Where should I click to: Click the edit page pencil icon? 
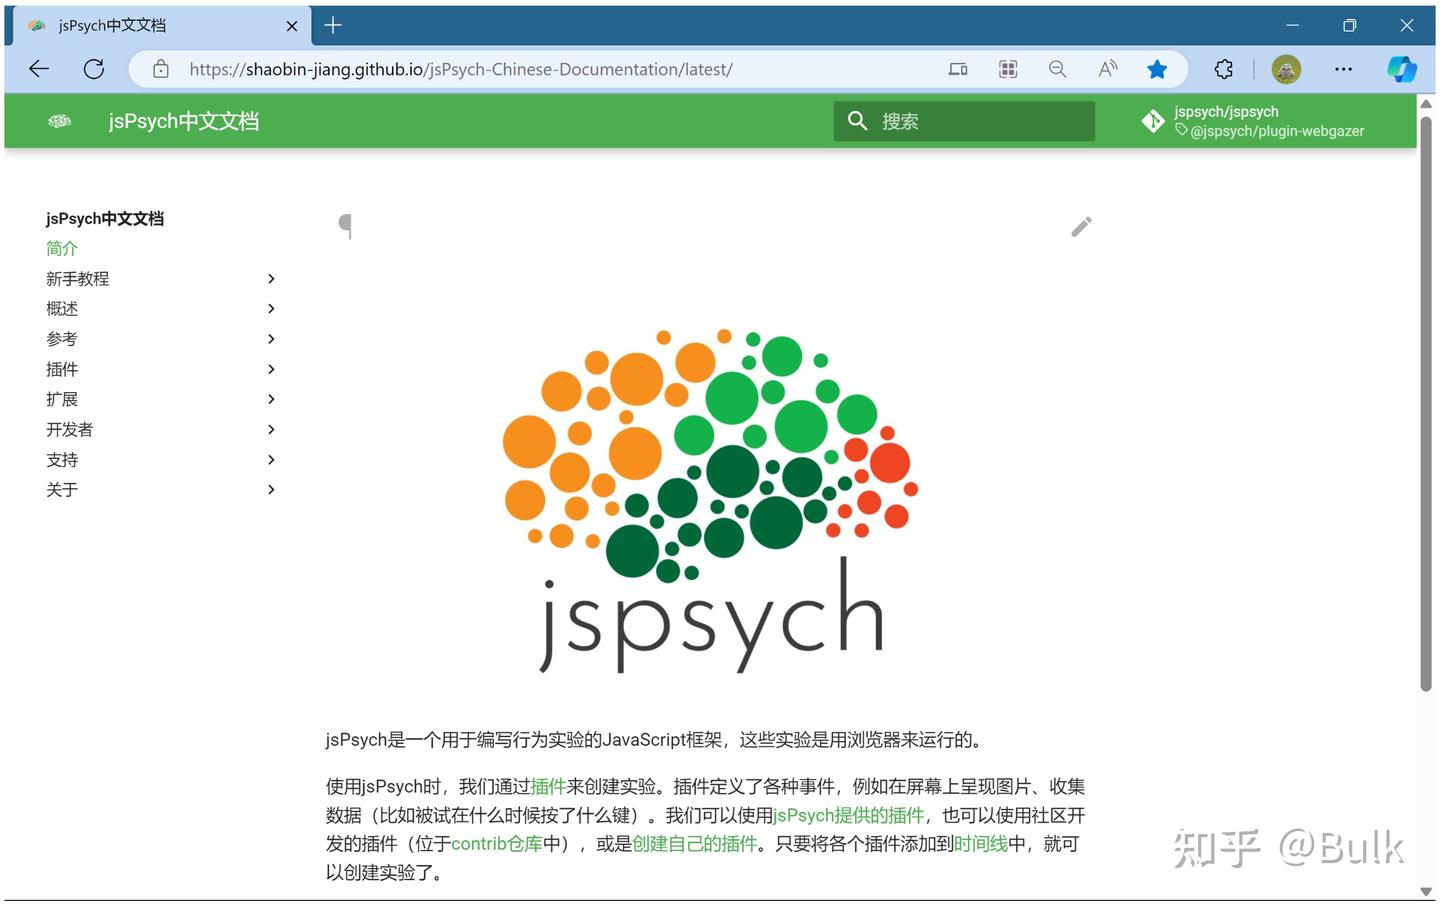1081,226
